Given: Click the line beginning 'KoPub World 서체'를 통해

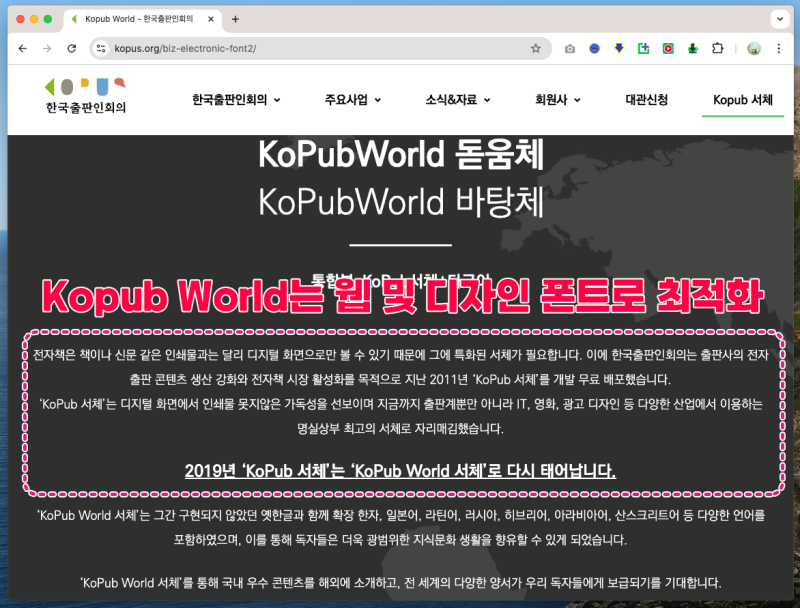Looking at the screenshot, I should 401,582.
